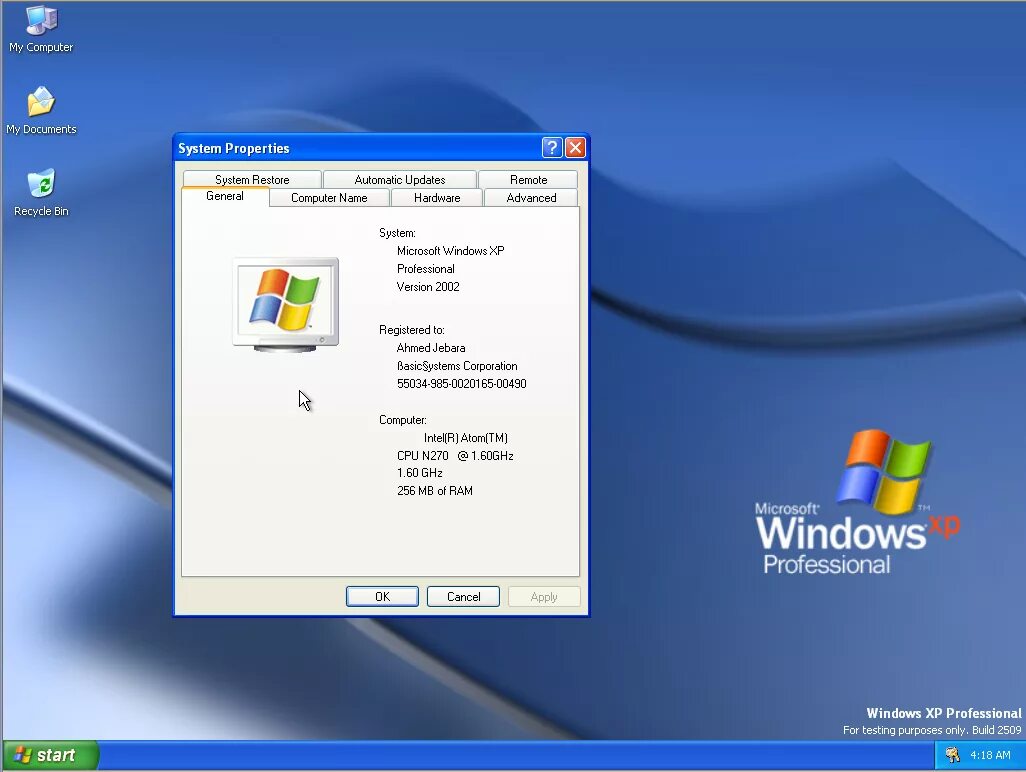Screen dimensions: 1026x772
Task: Select the Recycle Bin desktop icon
Action: tap(41, 193)
